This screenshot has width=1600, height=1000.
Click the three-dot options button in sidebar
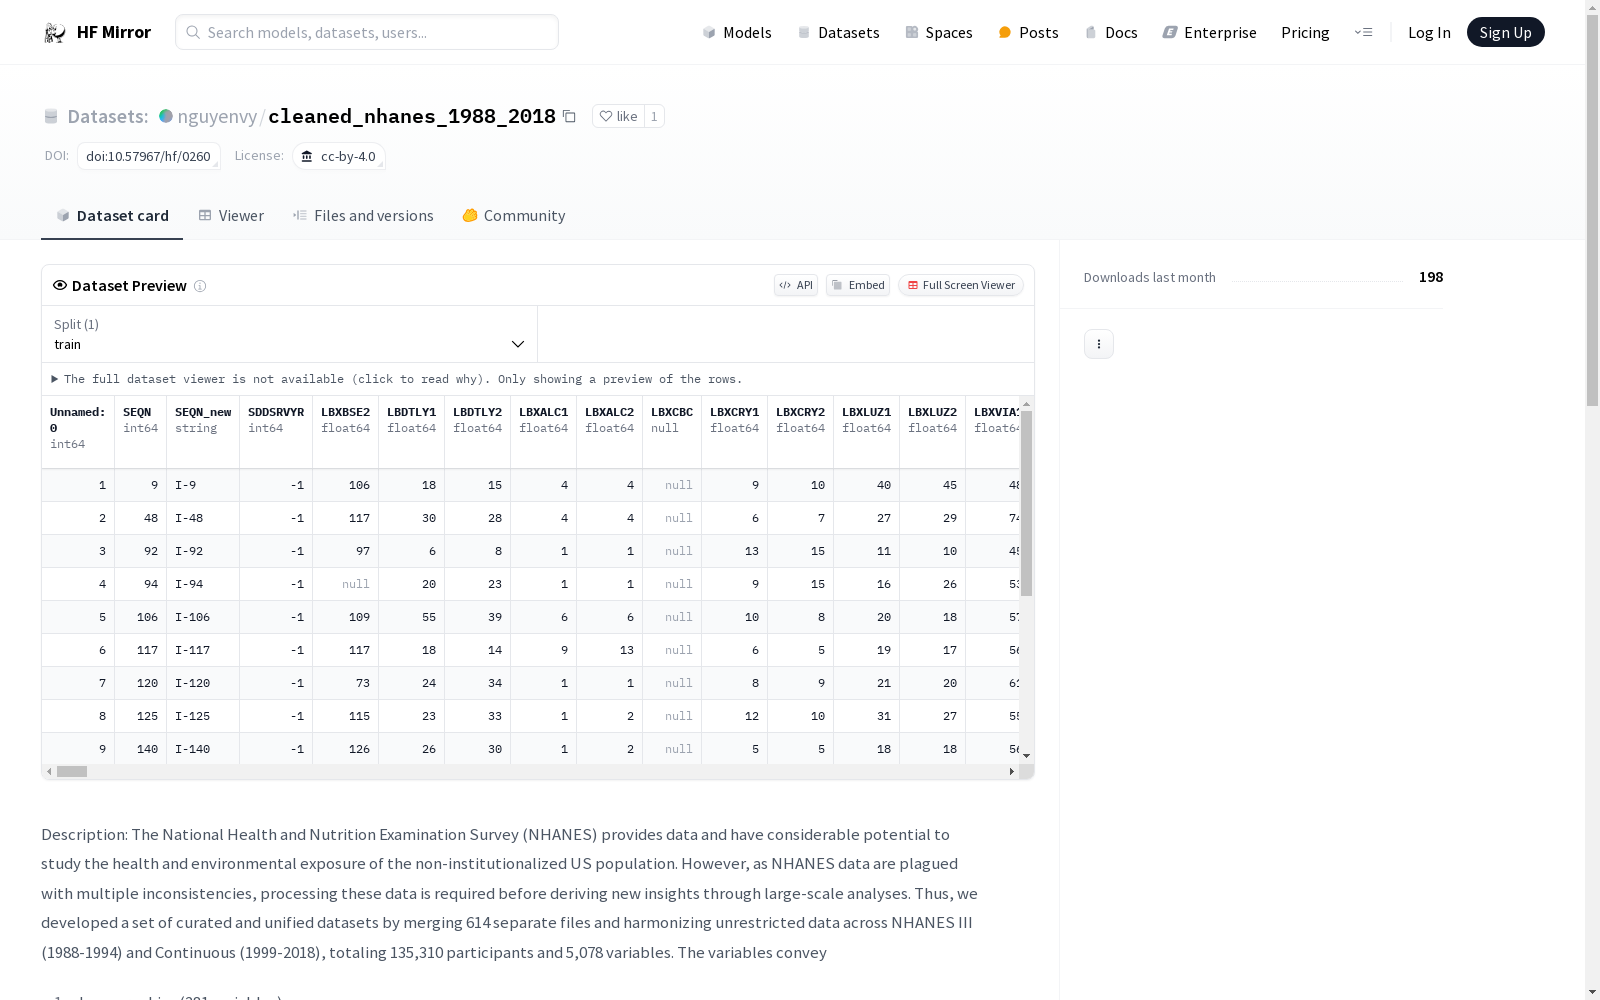[x=1099, y=344]
